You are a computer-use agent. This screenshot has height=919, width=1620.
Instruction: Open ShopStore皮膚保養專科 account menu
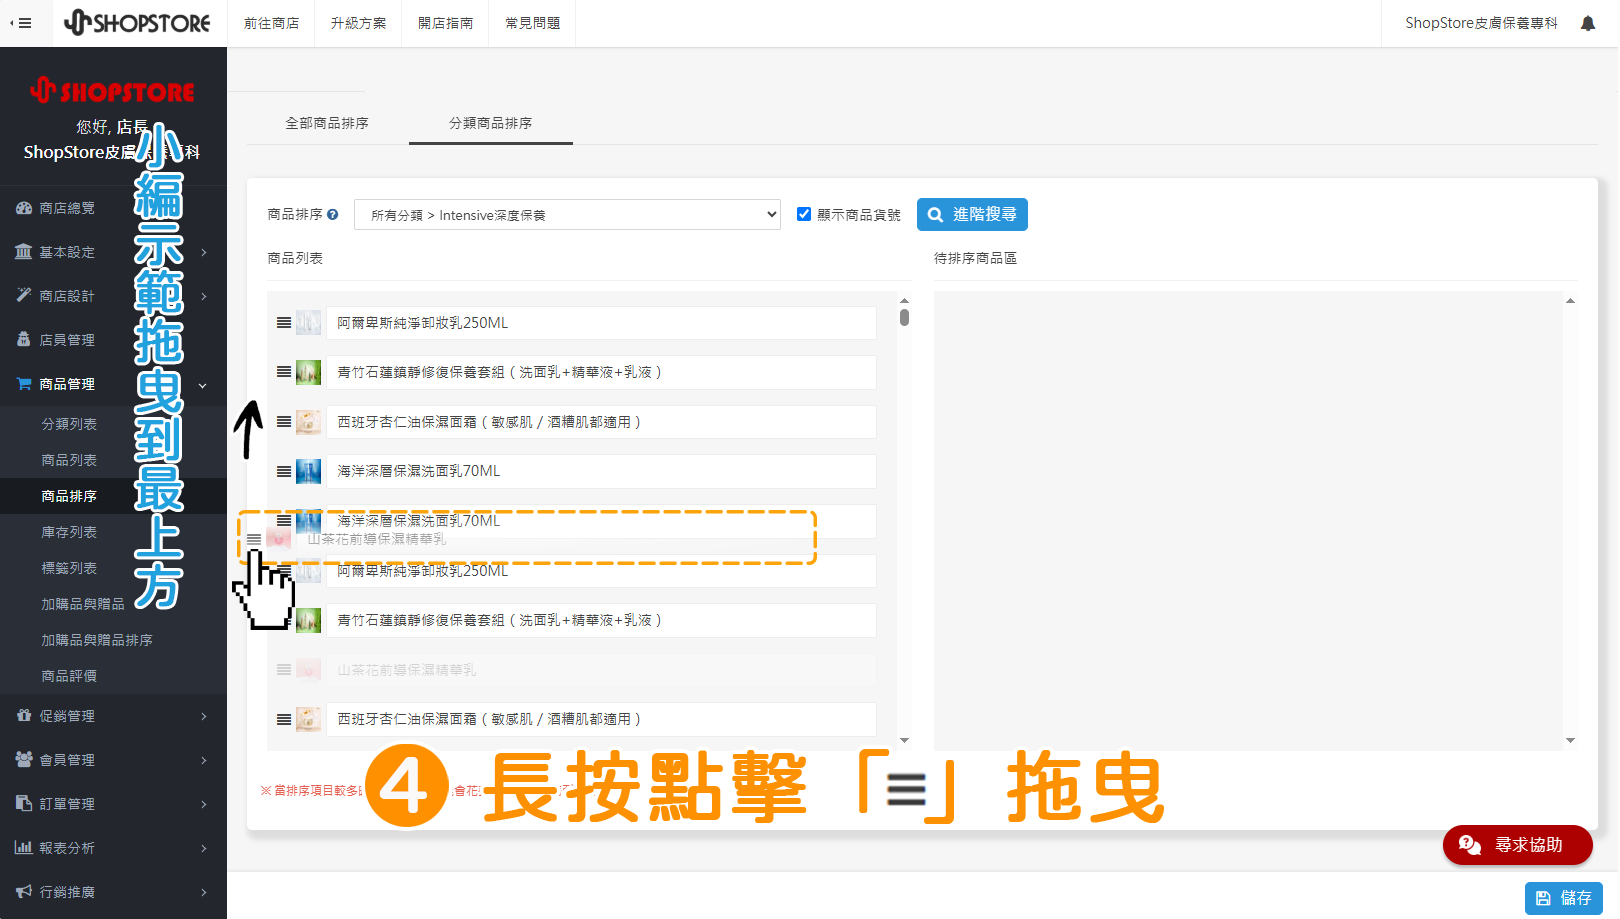tap(1481, 23)
